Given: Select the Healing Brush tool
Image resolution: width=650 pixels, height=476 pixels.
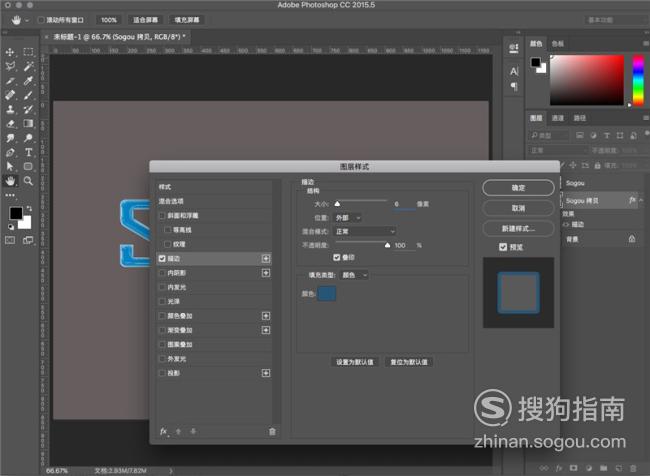Looking at the screenshot, I should [x=10, y=95].
